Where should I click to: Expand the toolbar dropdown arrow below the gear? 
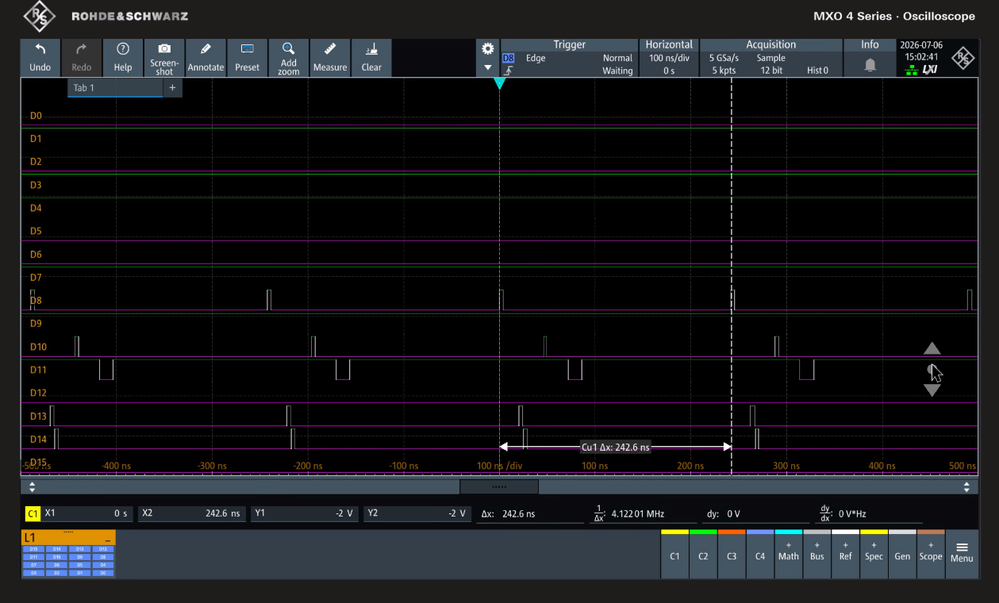(x=487, y=68)
